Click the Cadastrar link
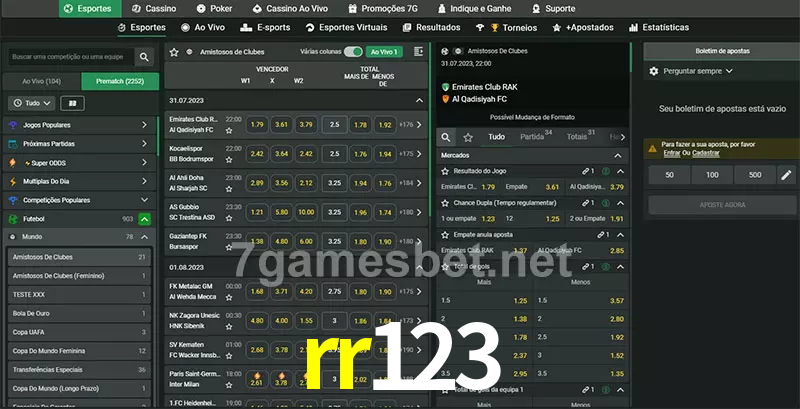This screenshot has height=409, width=800. click(706, 153)
